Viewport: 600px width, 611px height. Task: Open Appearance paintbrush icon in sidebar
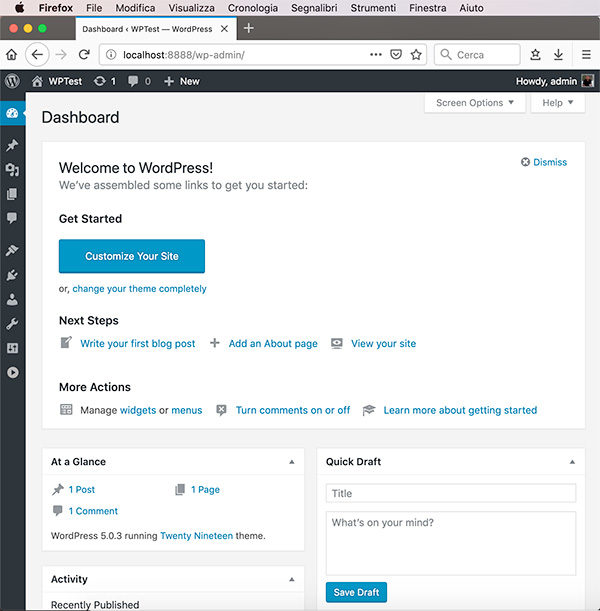pyautogui.click(x=12, y=250)
